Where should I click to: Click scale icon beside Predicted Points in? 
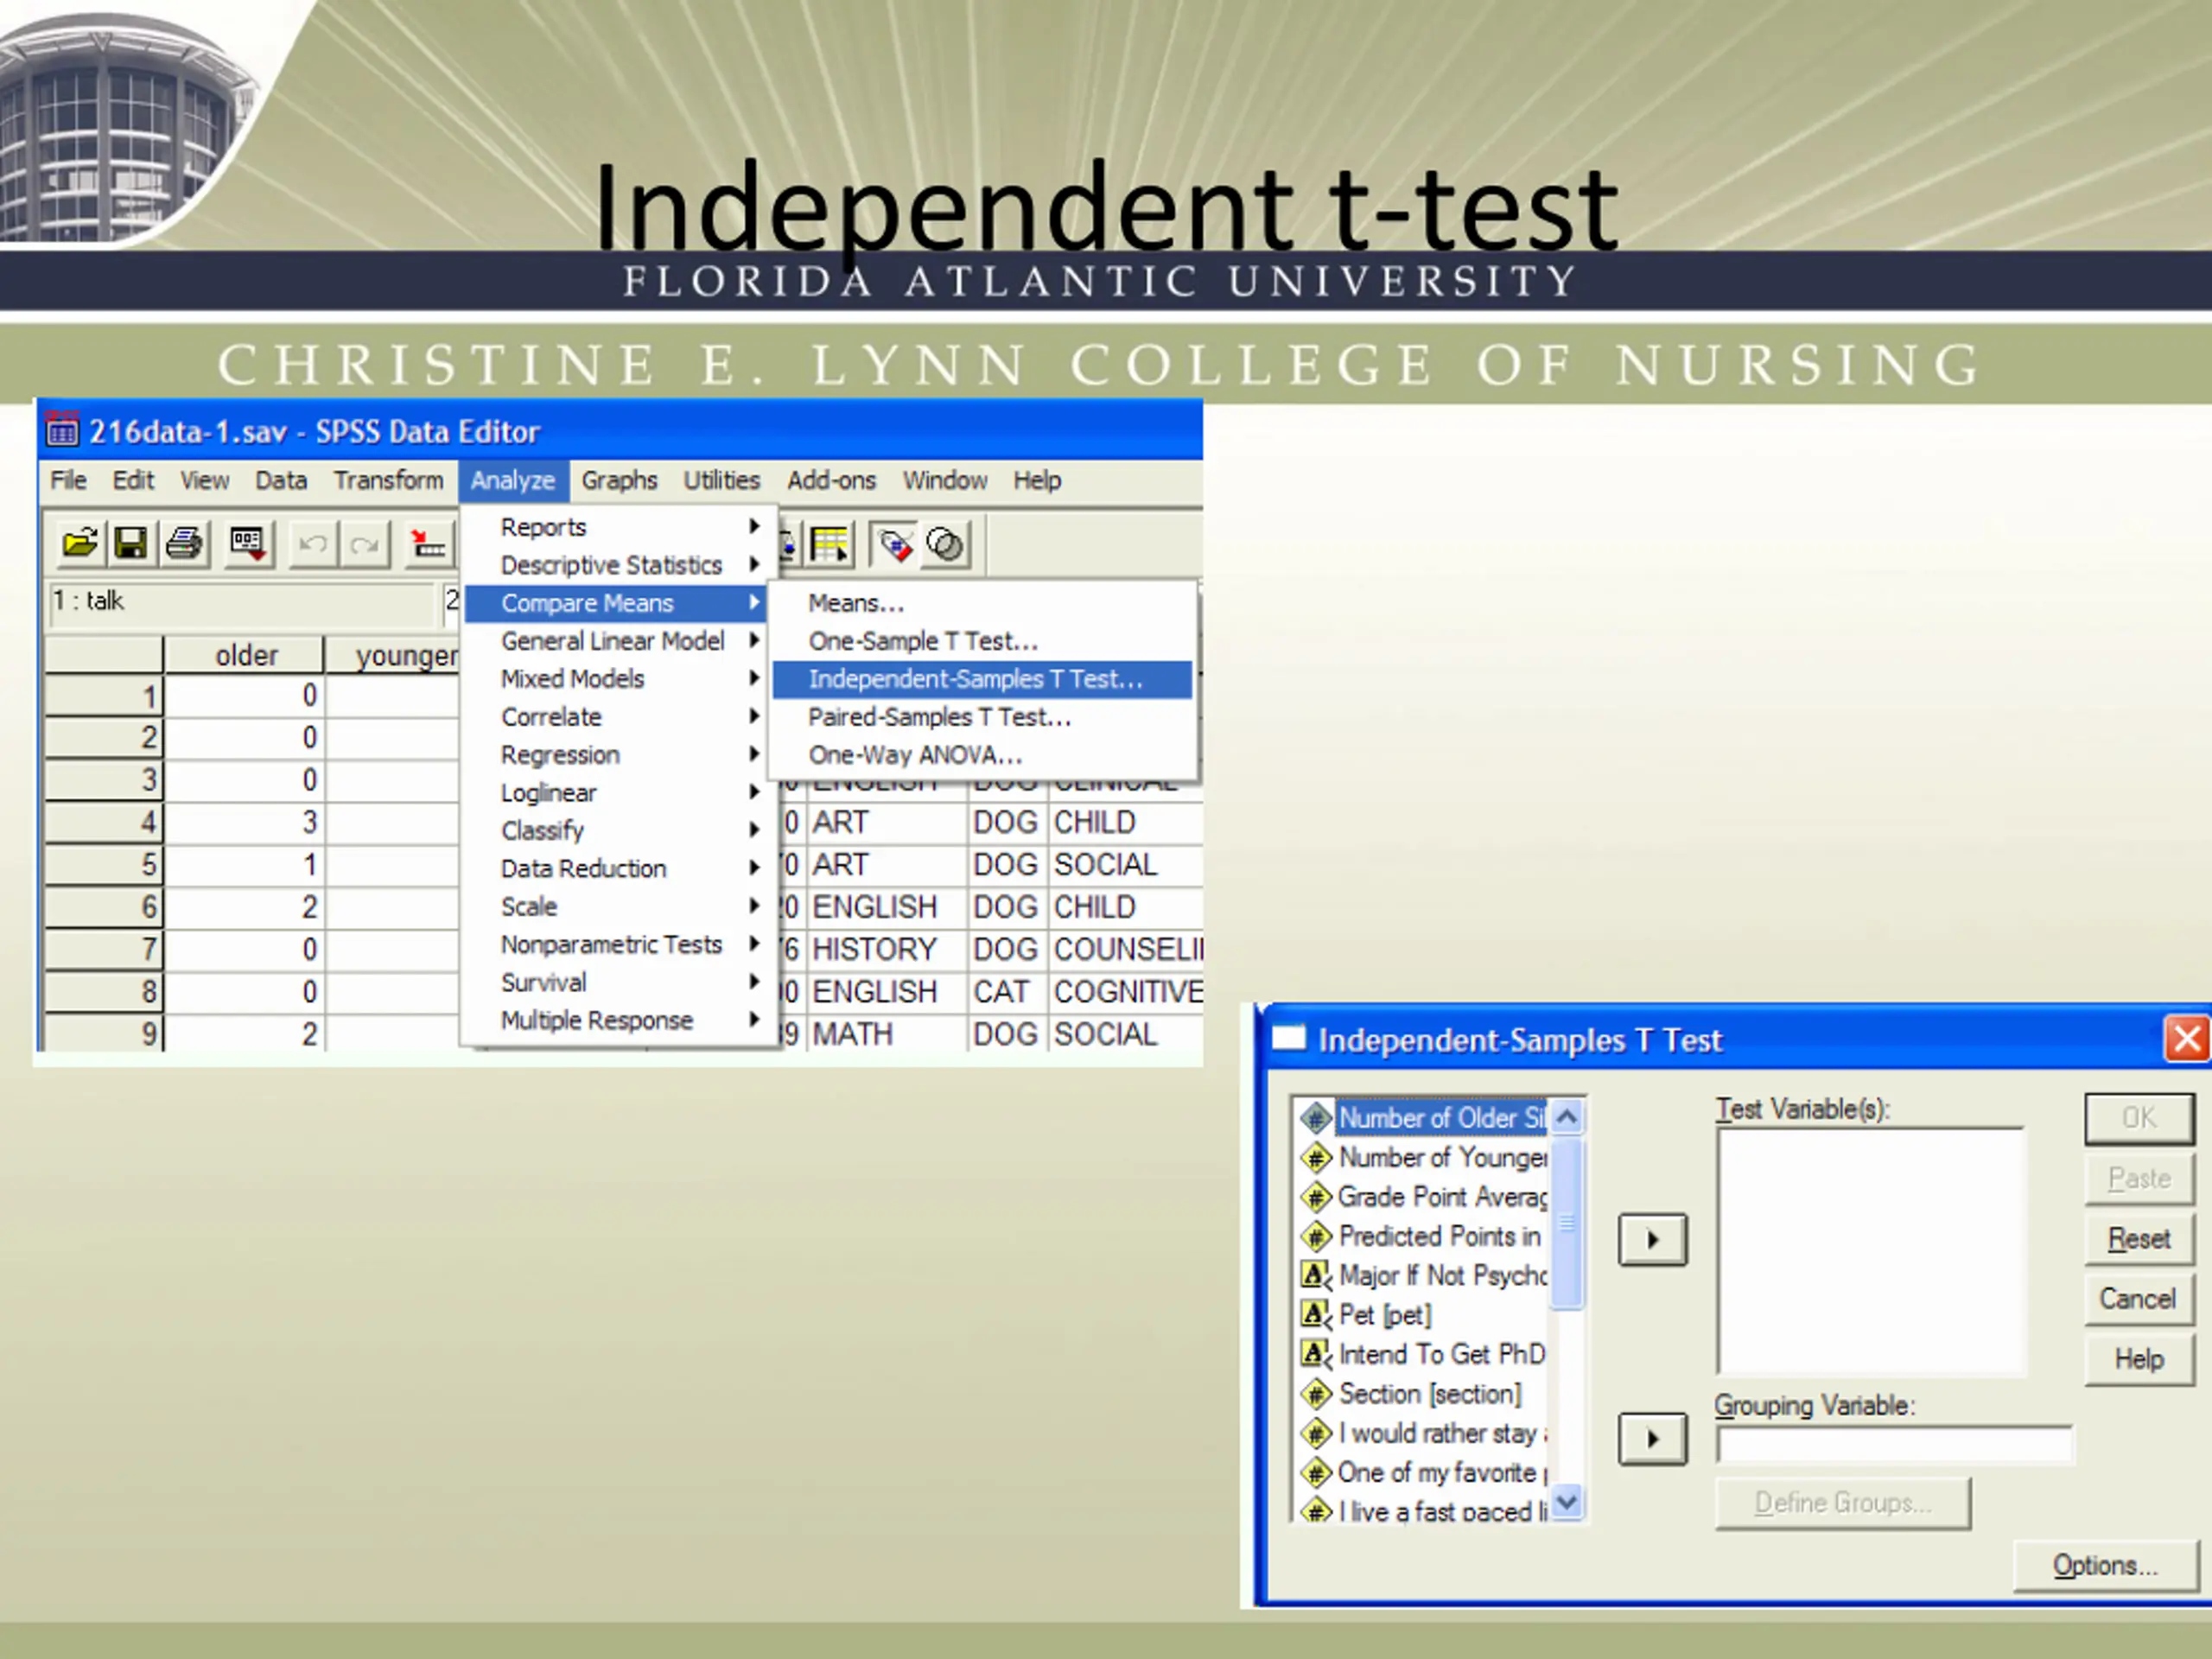tap(1316, 1236)
